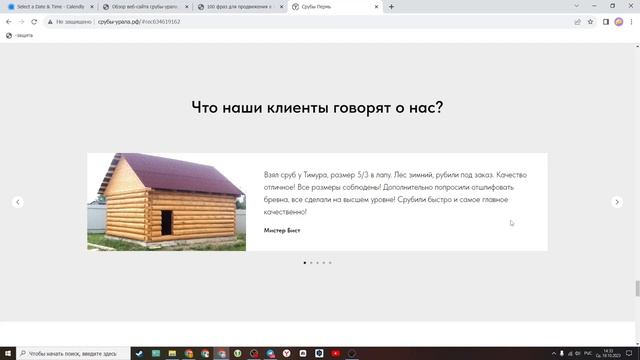Image resolution: width=640 pixels, height=360 pixels.
Task: Bookmark this page with the star
Action: click(590, 22)
